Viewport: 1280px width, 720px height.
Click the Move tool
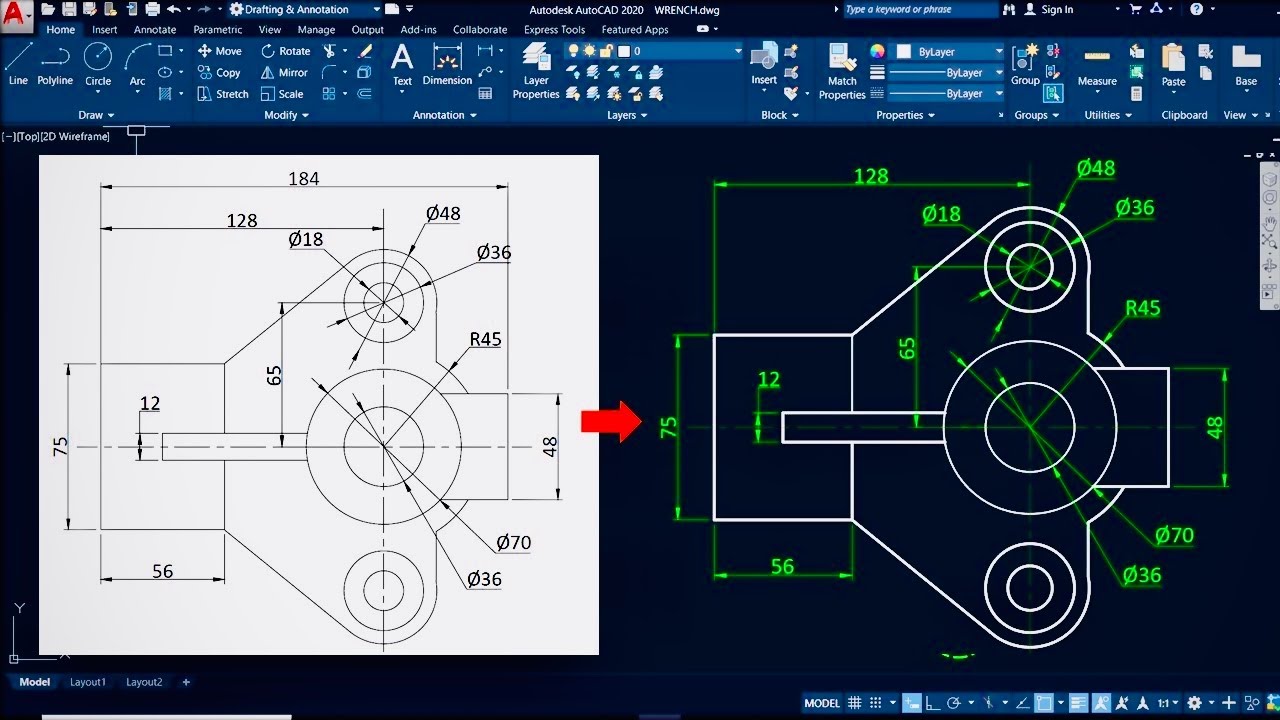pyautogui.click(x=220, y=51)
